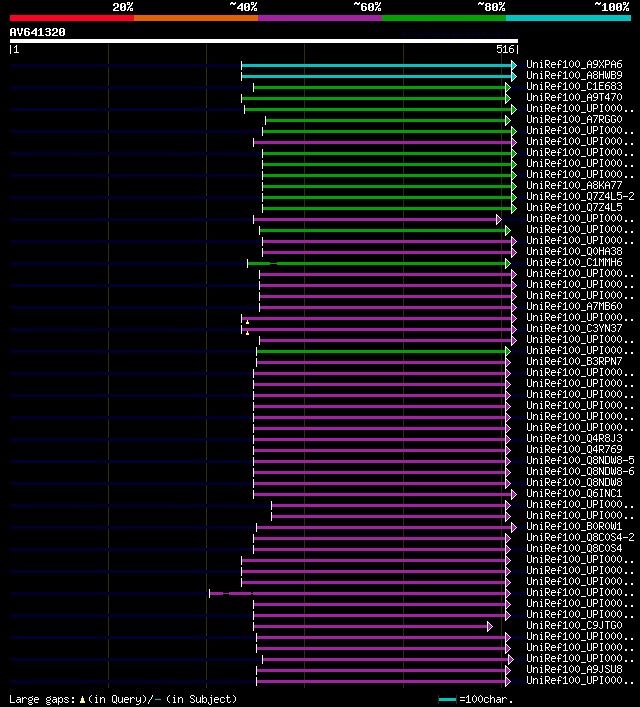Click the purple alignment bar of UniRef100_C9JTG0
The width and height of the screenshot is (640, 707).
371,626
